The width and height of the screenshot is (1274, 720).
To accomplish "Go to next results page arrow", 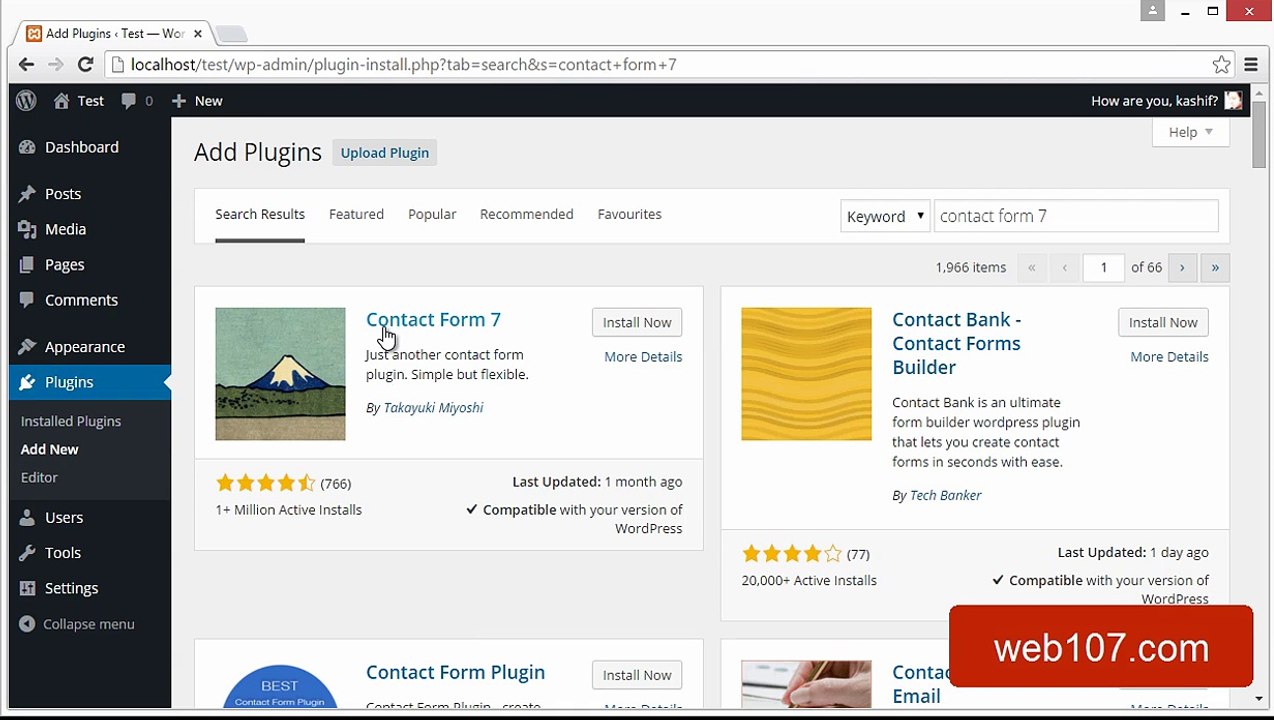I will (1182, 267).
